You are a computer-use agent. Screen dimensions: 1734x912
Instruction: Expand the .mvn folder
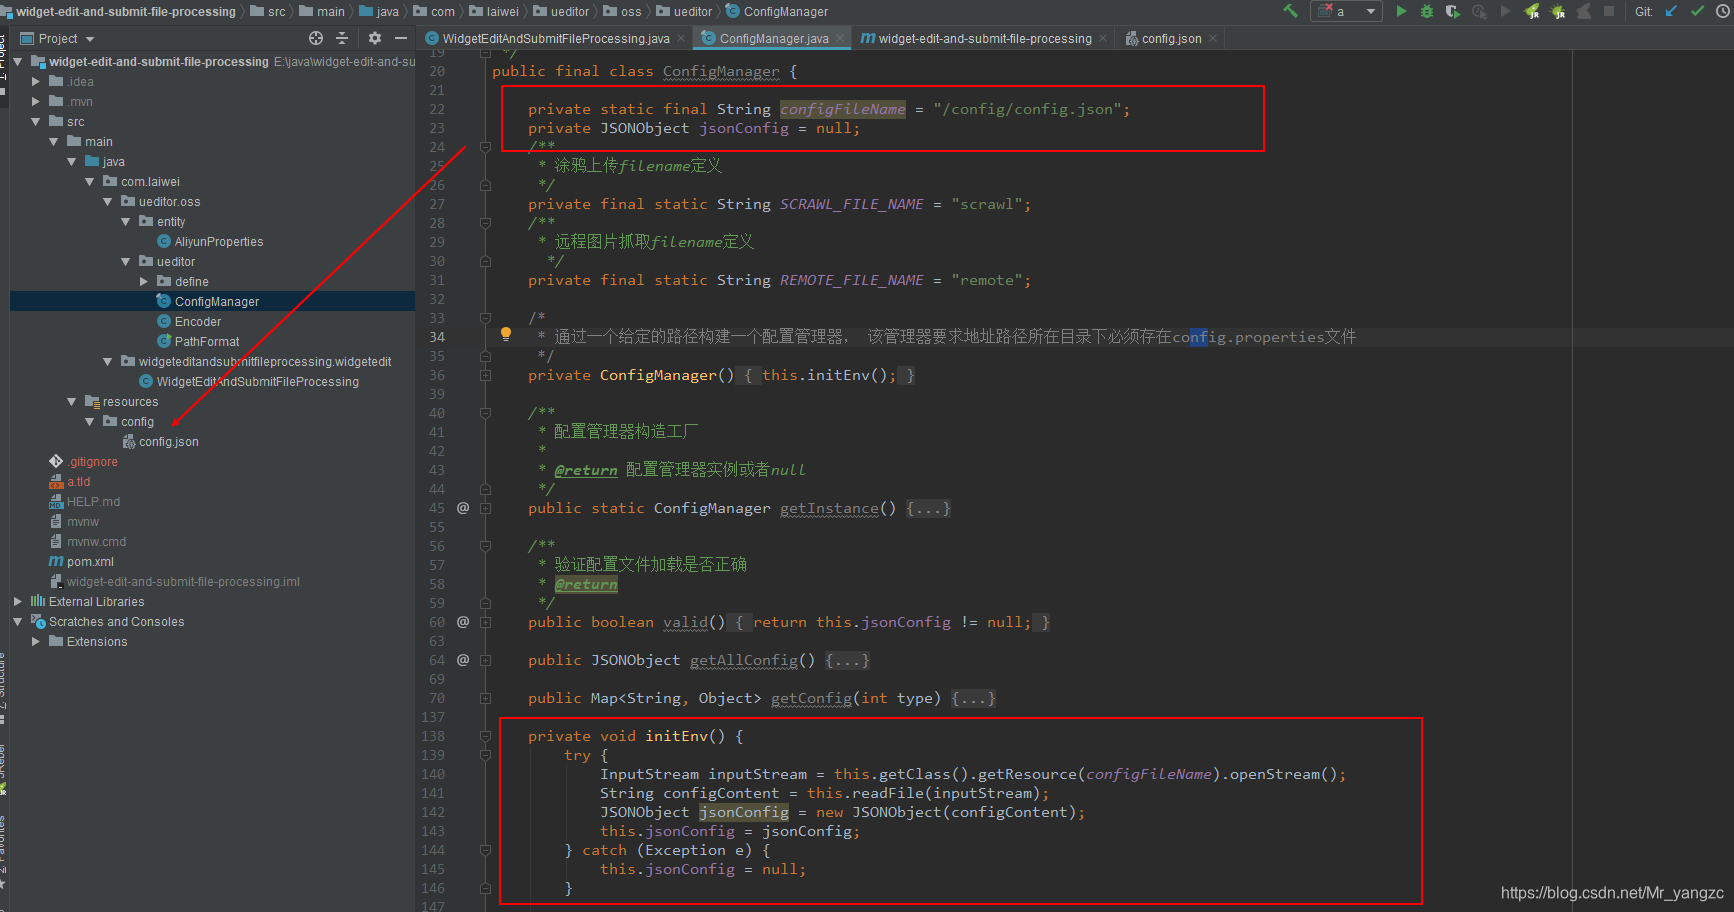pos(36,101)
